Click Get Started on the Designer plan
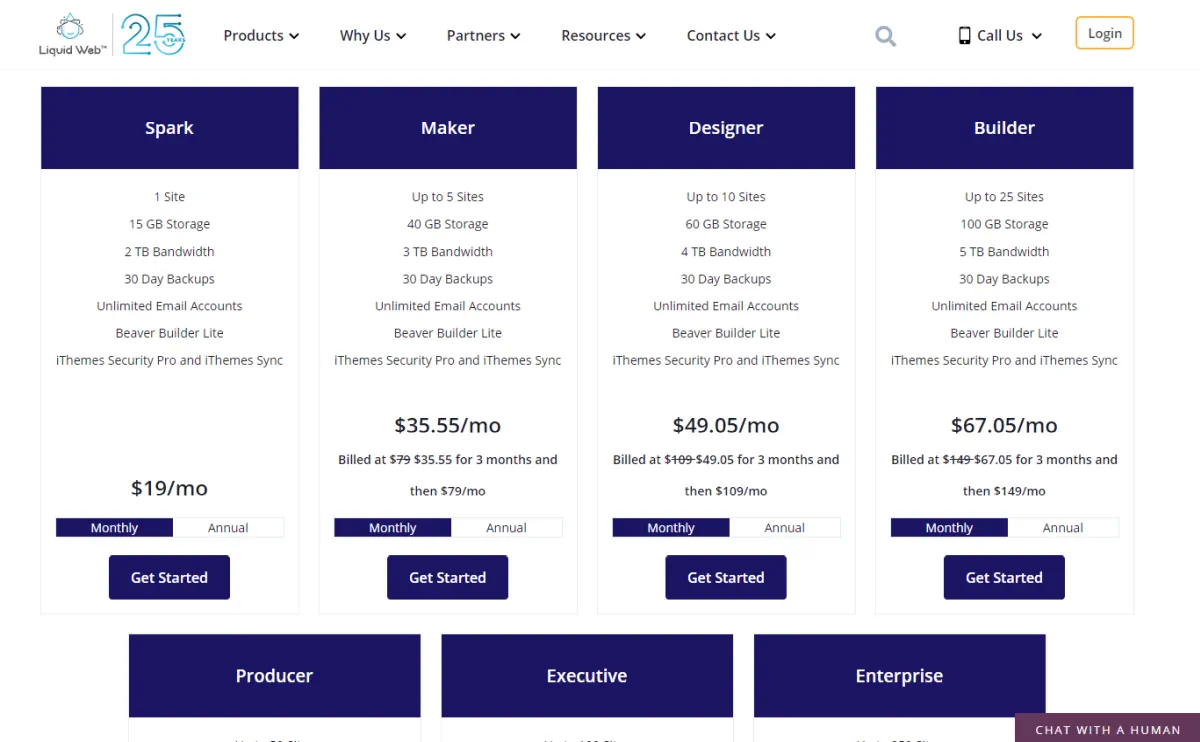 pos(726,577)
